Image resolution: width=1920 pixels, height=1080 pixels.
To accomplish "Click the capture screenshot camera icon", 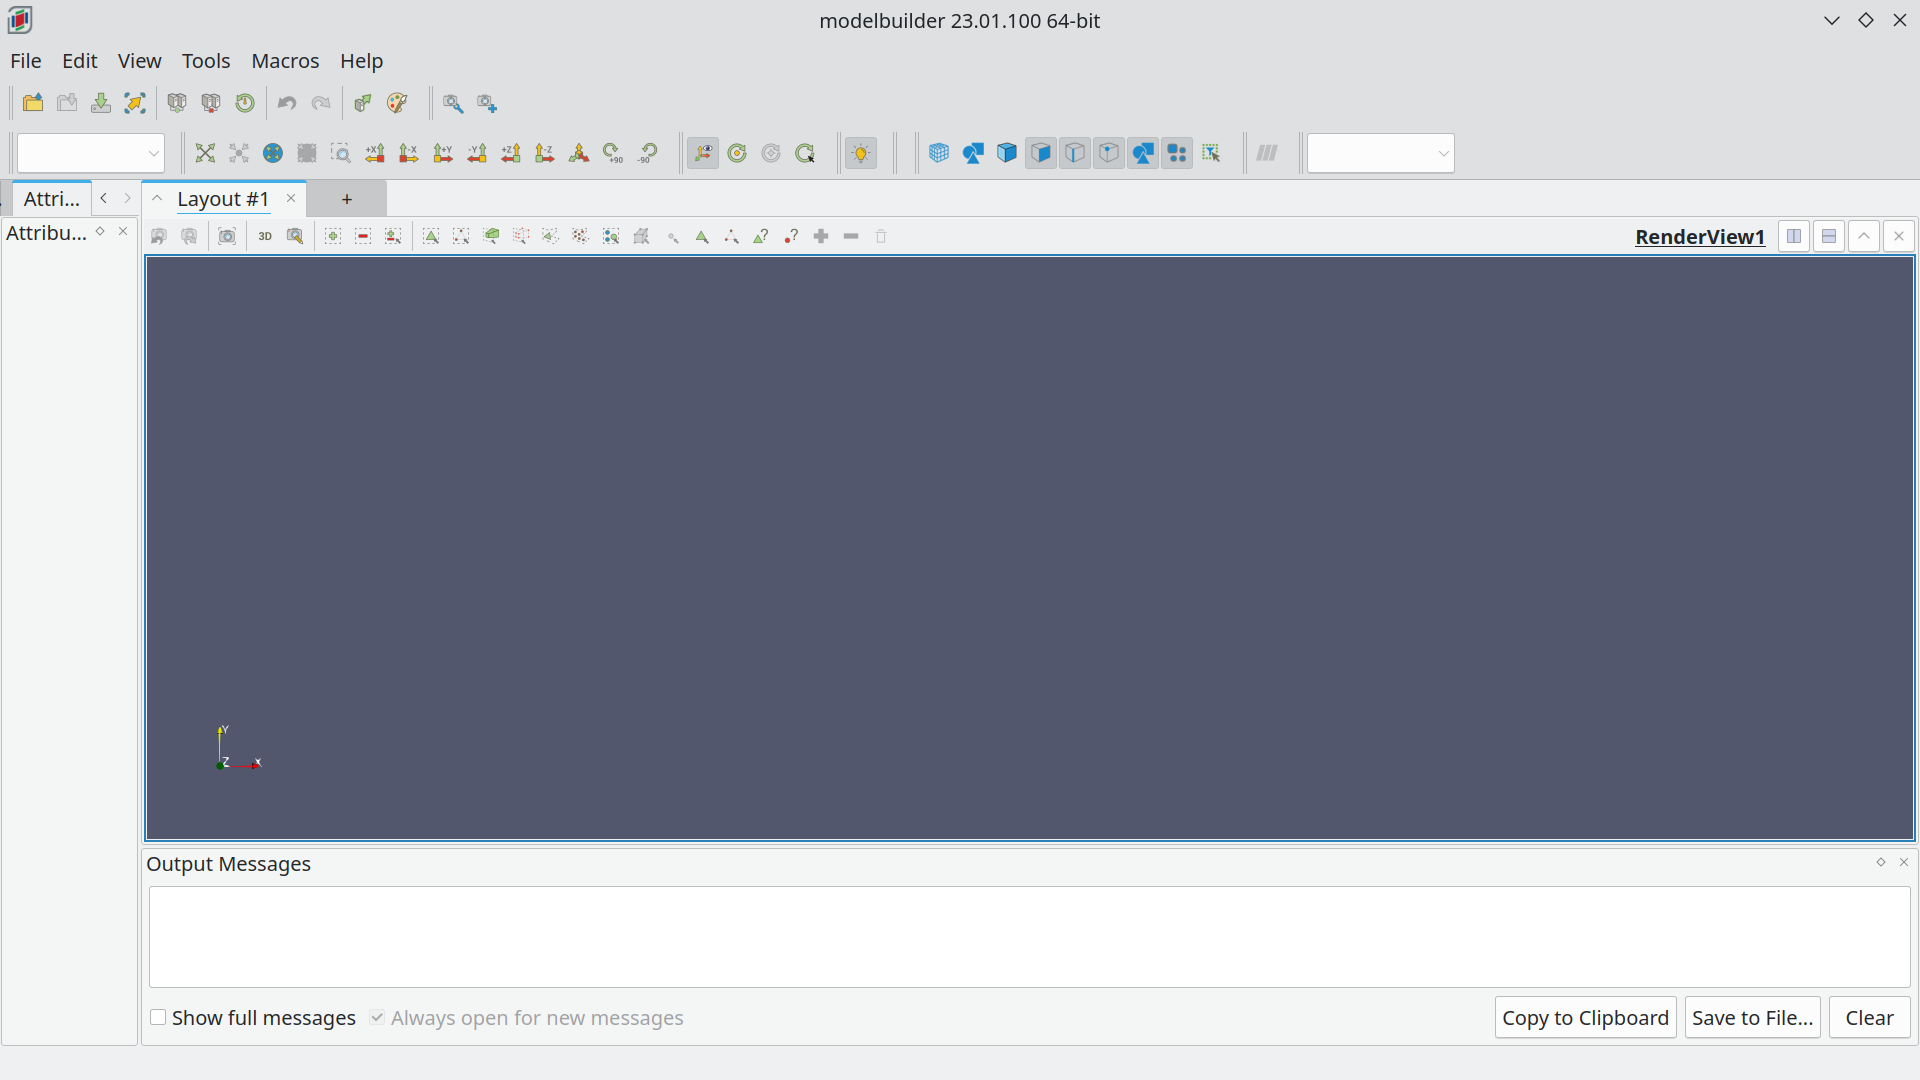I will [x=227, y=237].
